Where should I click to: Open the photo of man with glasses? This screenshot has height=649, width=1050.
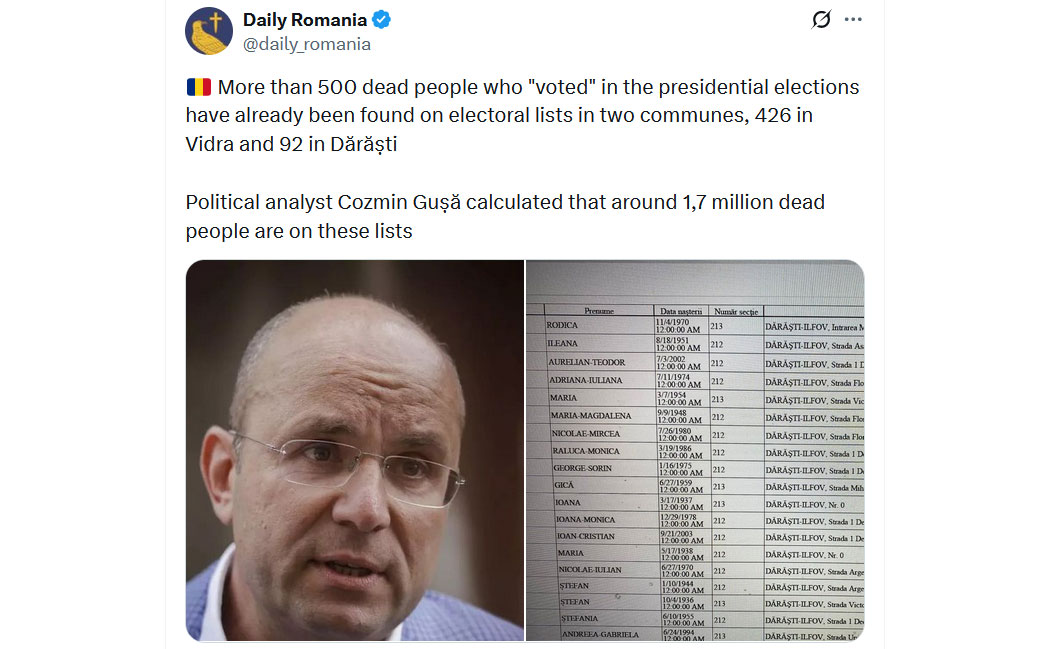[355, 451]
